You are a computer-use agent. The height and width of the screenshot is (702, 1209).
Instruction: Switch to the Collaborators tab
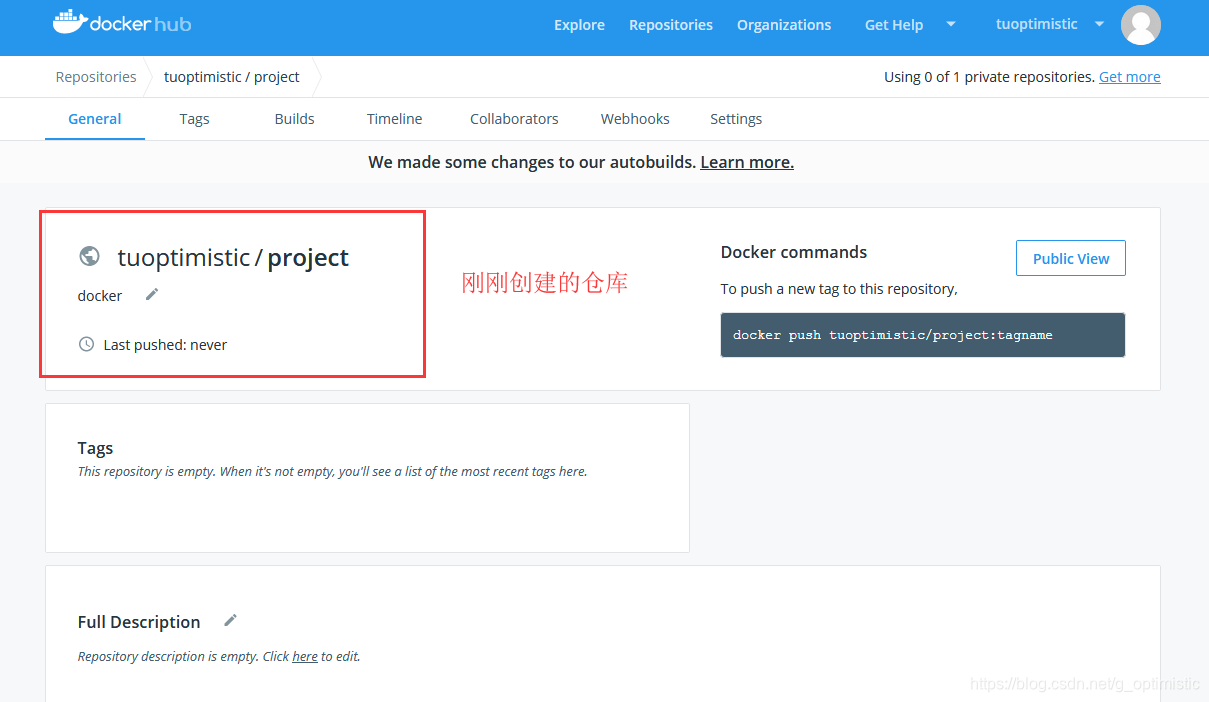[514, 119]
